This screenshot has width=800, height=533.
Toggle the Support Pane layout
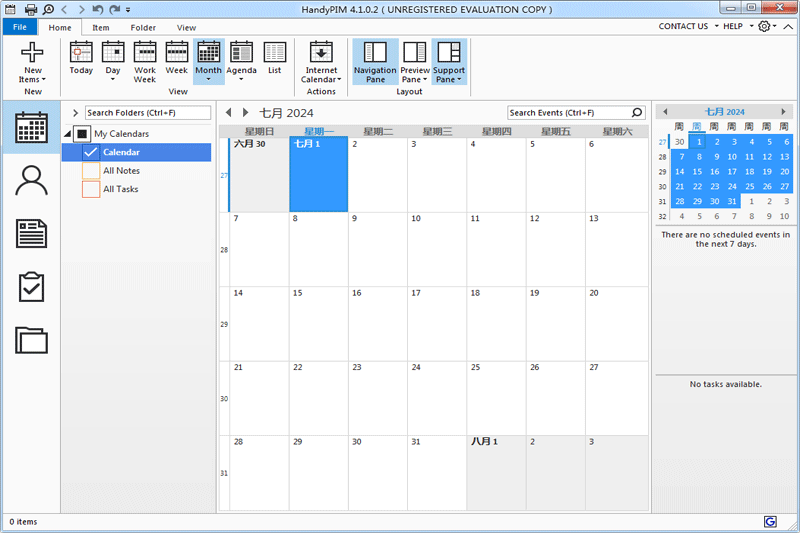pyautogui.click(x=449, y=61)
